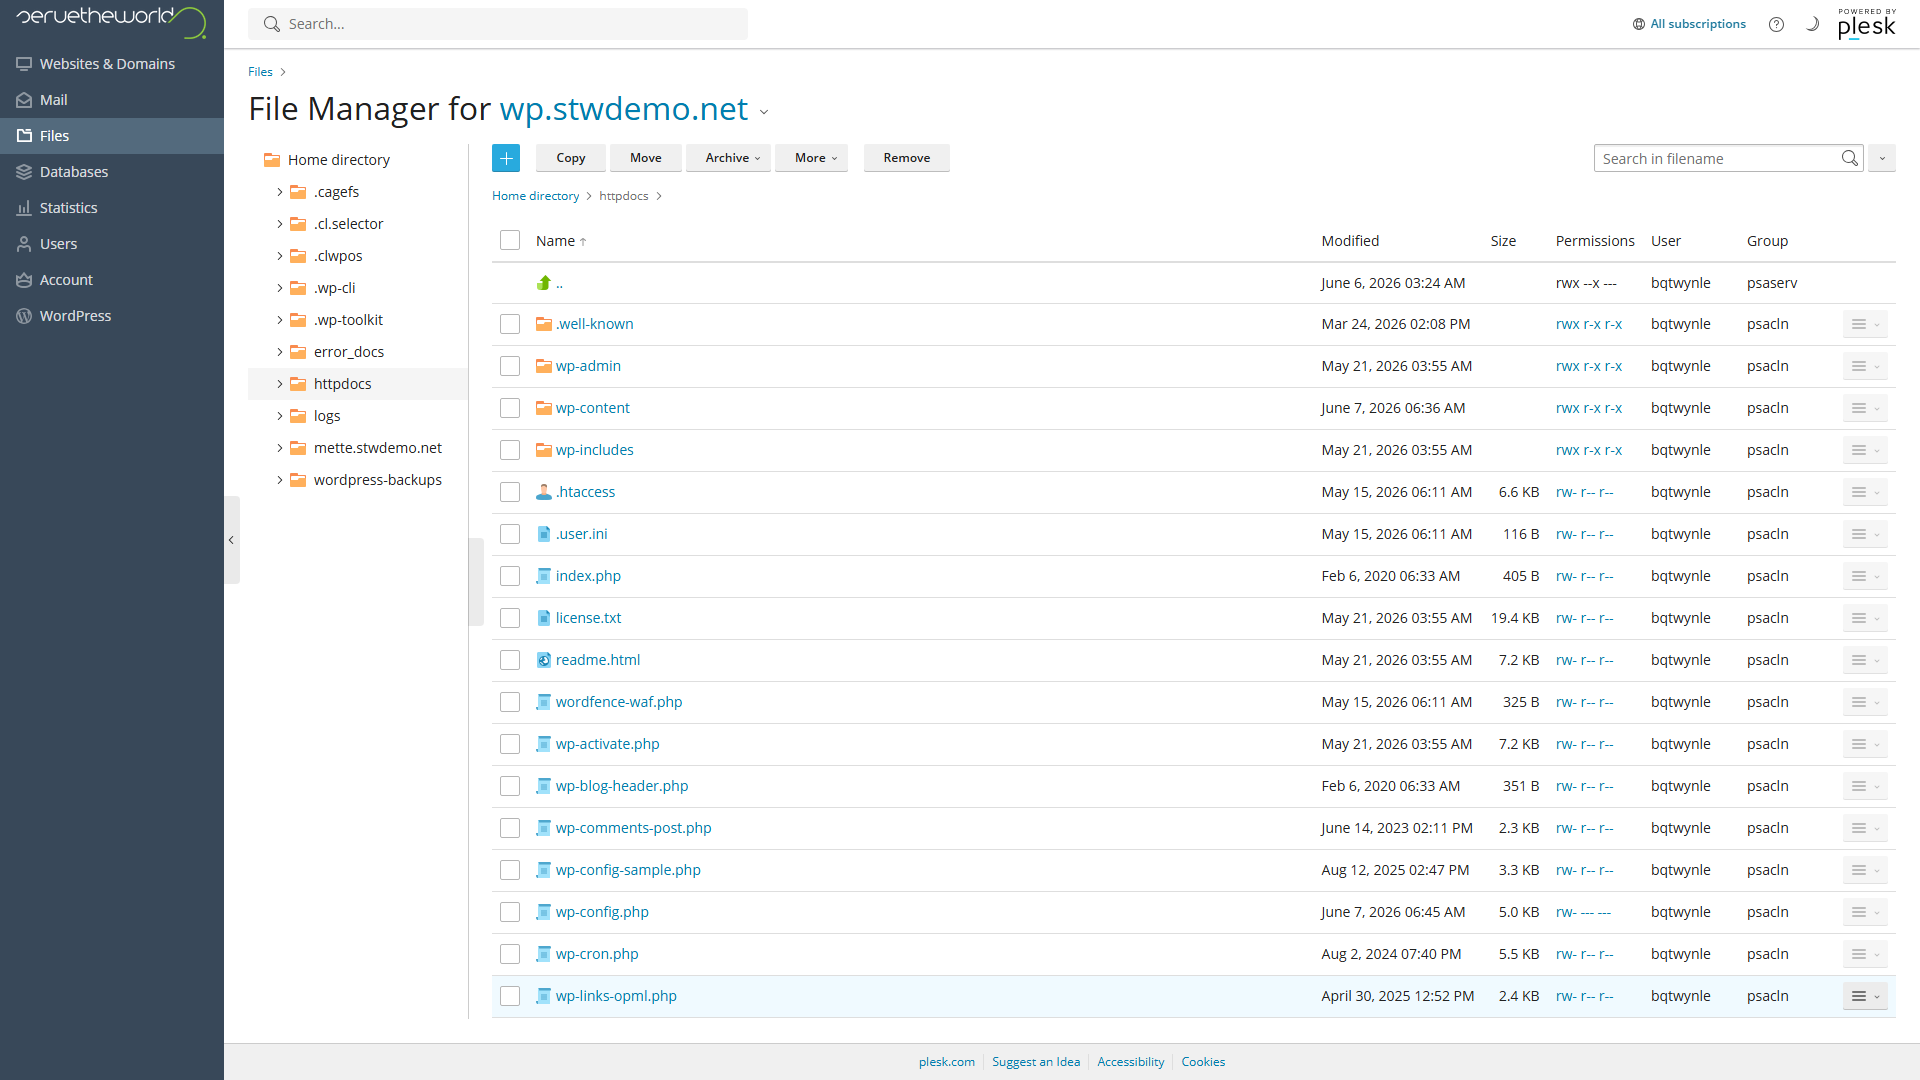Open domain switcher arrow beside wp.stwdemo.net
The width and height of the screenshot is (1920, 1080).
click(x=764, y=112)
